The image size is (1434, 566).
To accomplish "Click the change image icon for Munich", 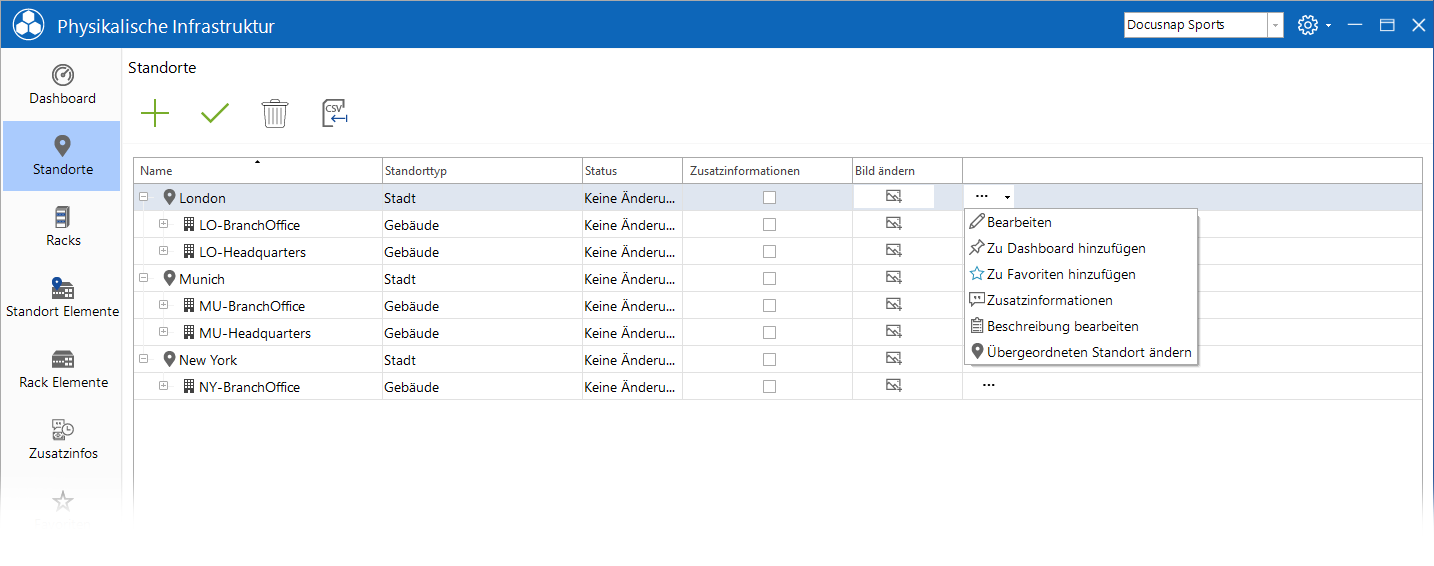I will tap(894, 278).
